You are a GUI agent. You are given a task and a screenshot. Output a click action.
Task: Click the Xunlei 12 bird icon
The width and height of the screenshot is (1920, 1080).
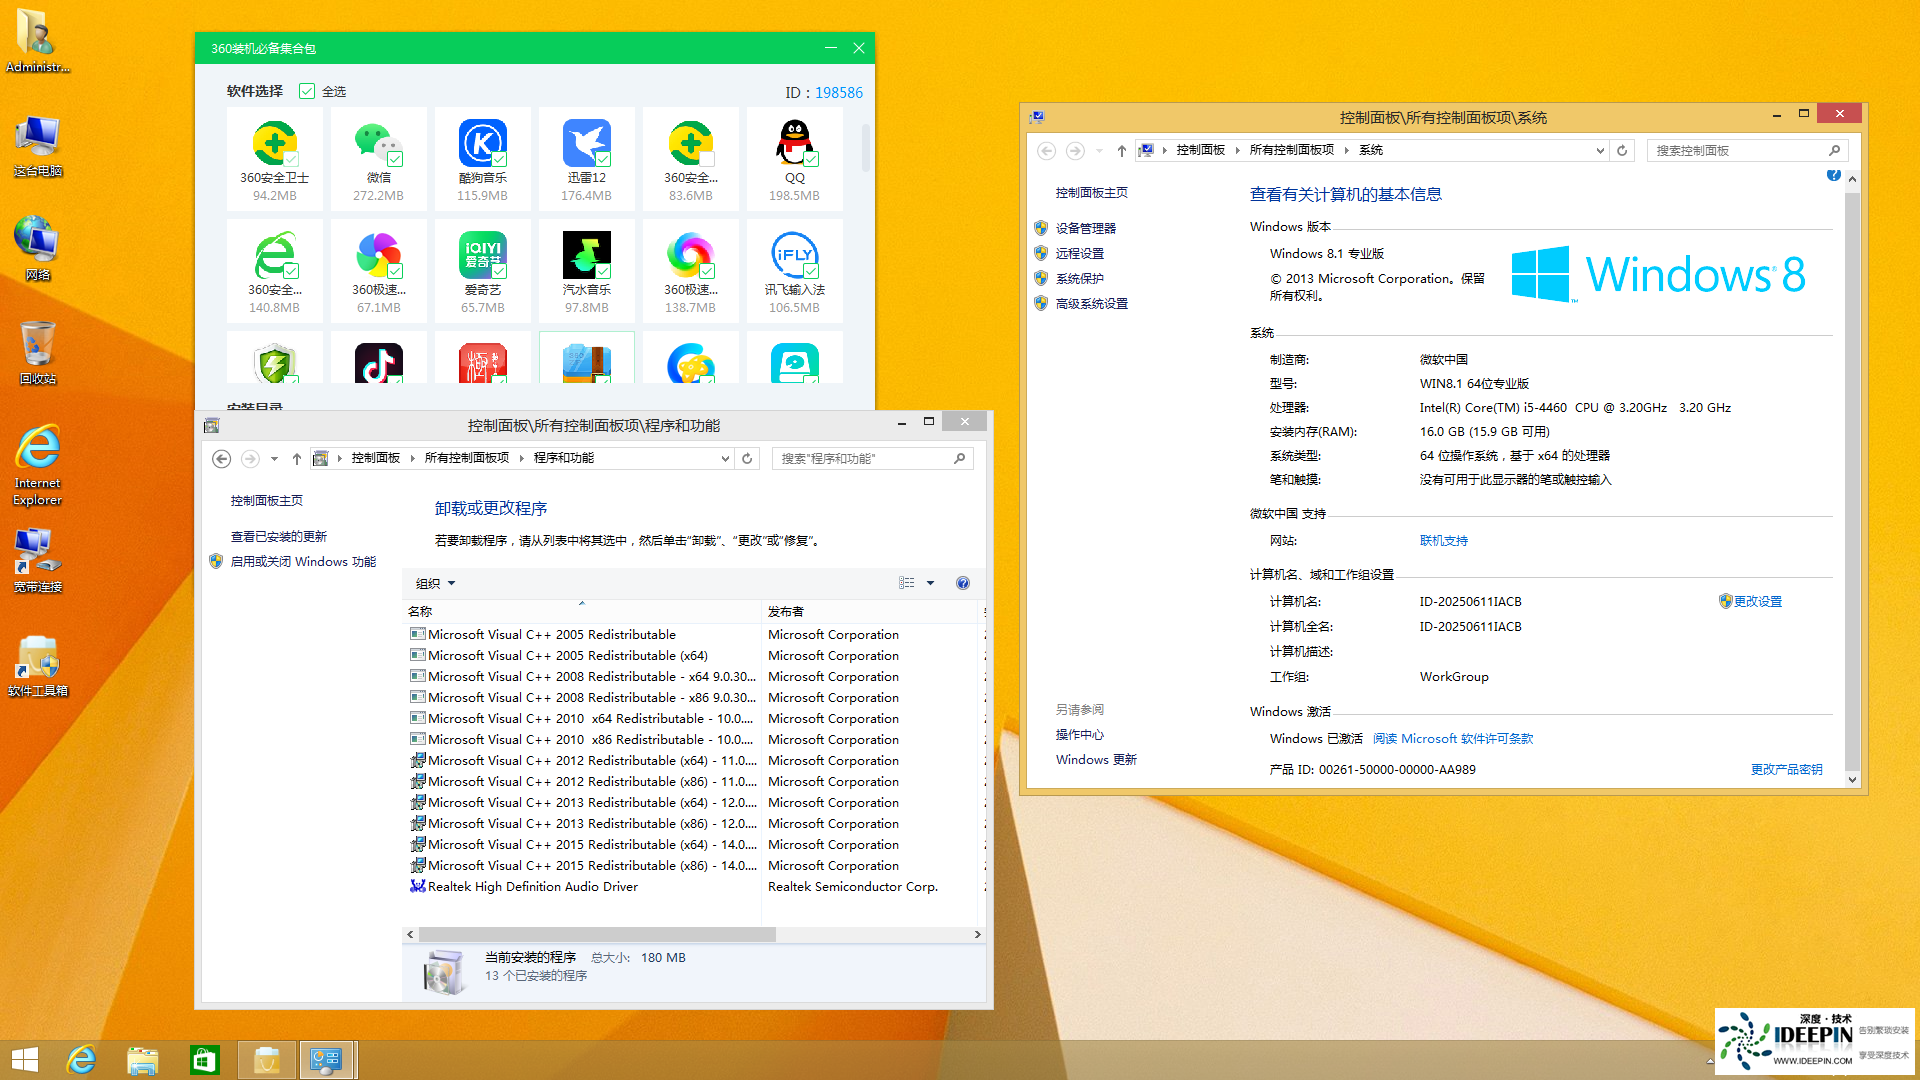click(x=586, y=143)
